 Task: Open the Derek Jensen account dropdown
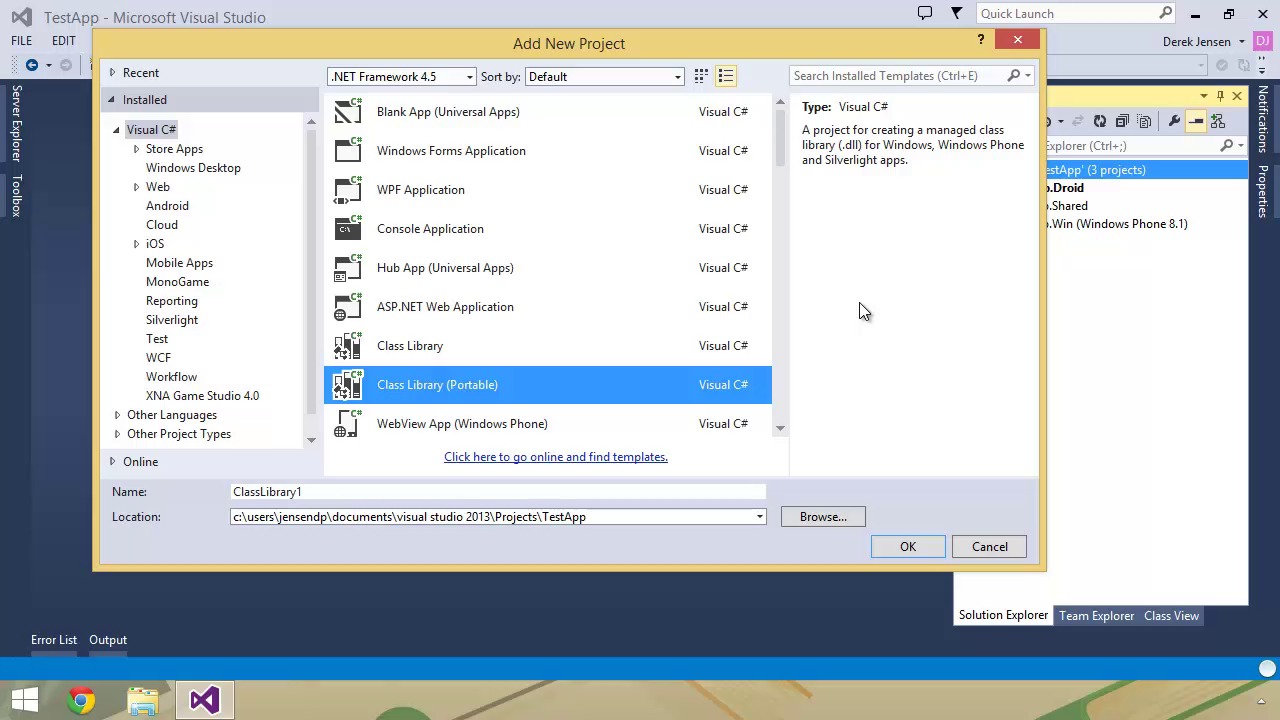pyautogui.click(x=1242, y=42)
